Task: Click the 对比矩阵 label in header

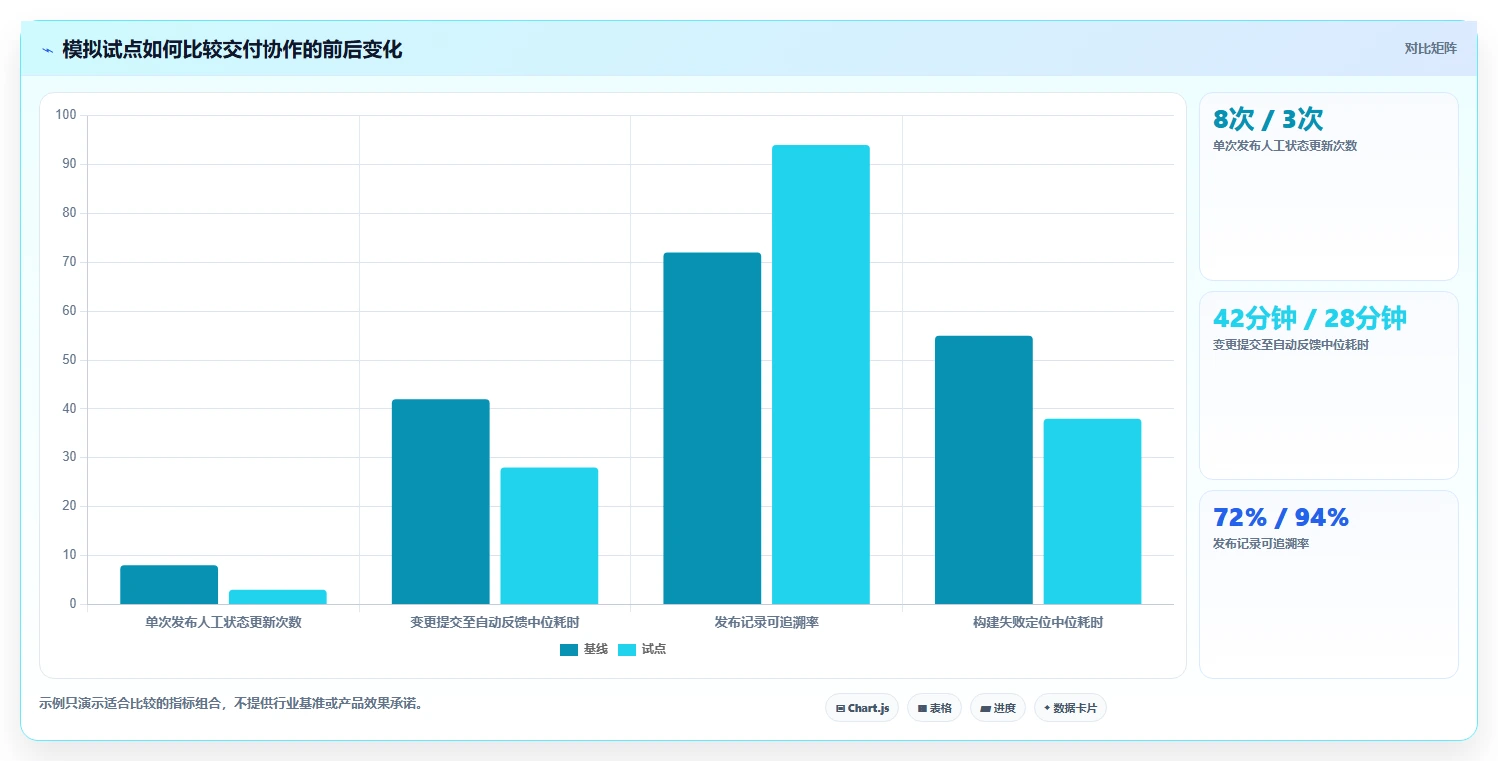Action: click(1431, 49)
